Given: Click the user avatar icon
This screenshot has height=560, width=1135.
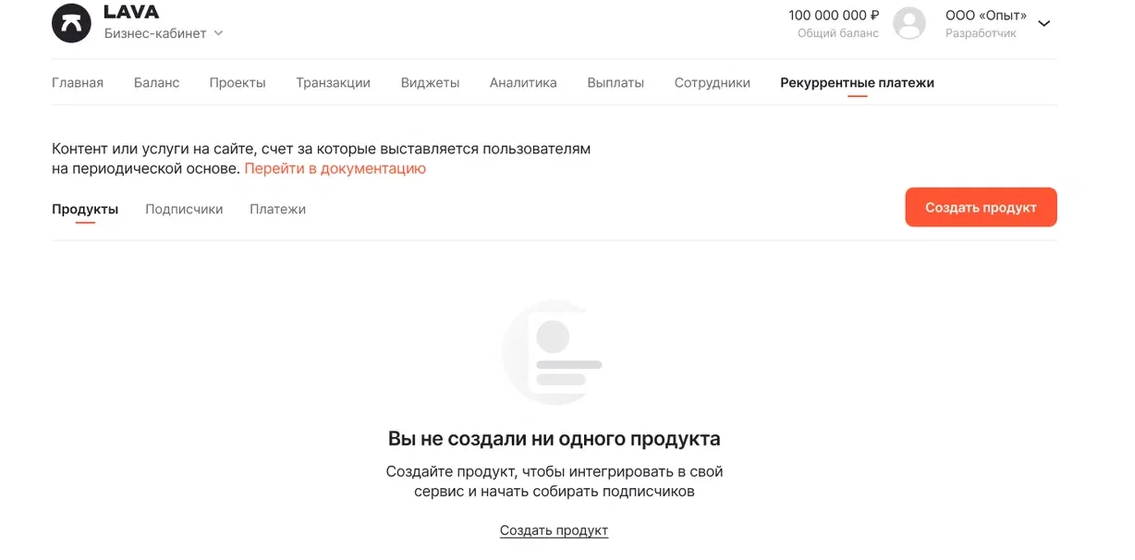Looking at the screenshot, I should coord(909,23).
